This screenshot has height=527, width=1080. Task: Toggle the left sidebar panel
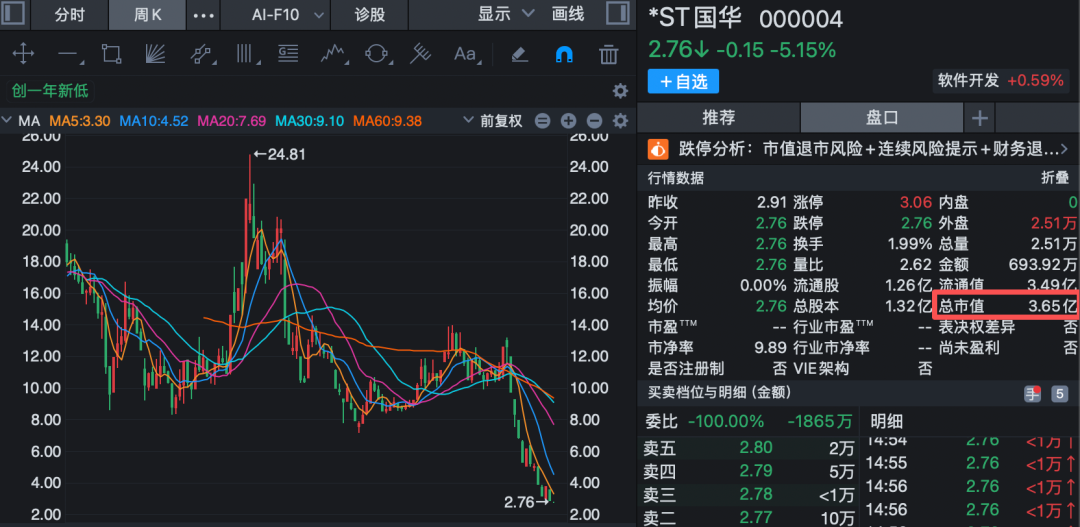(x=15, y=15)
